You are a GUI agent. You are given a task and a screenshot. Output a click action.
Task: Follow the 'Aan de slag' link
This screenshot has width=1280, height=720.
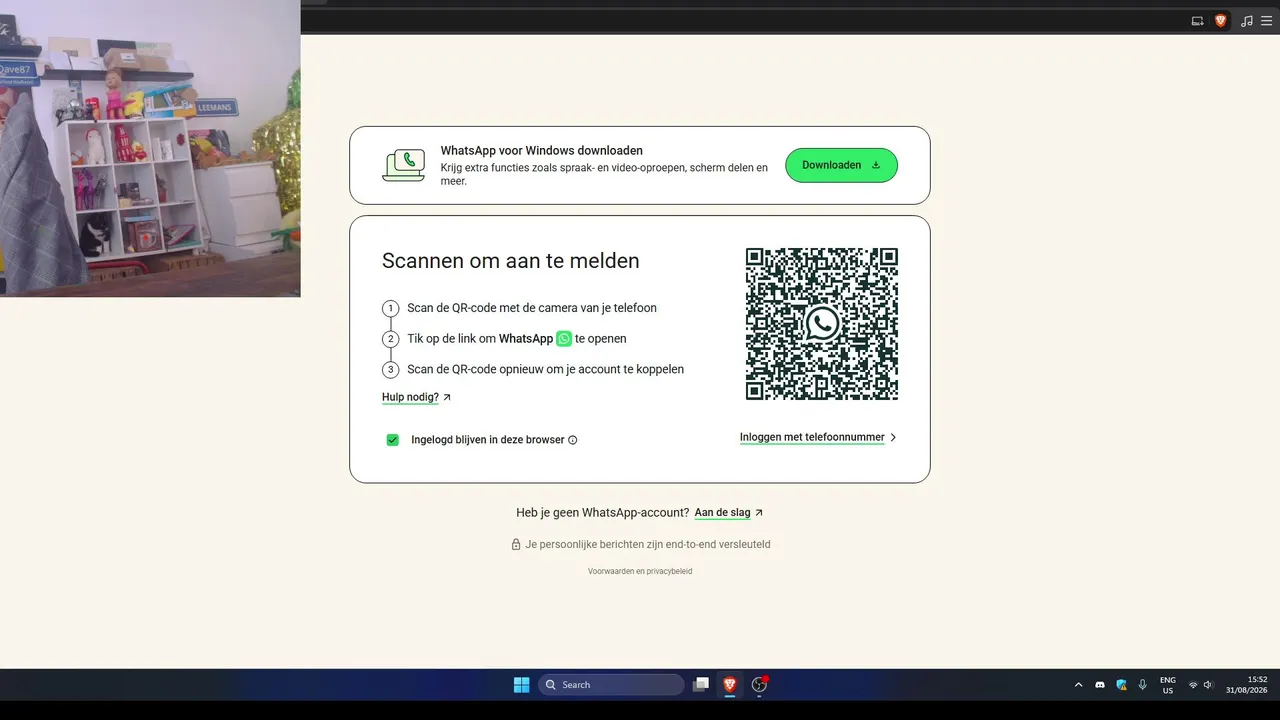click(729, 513)
